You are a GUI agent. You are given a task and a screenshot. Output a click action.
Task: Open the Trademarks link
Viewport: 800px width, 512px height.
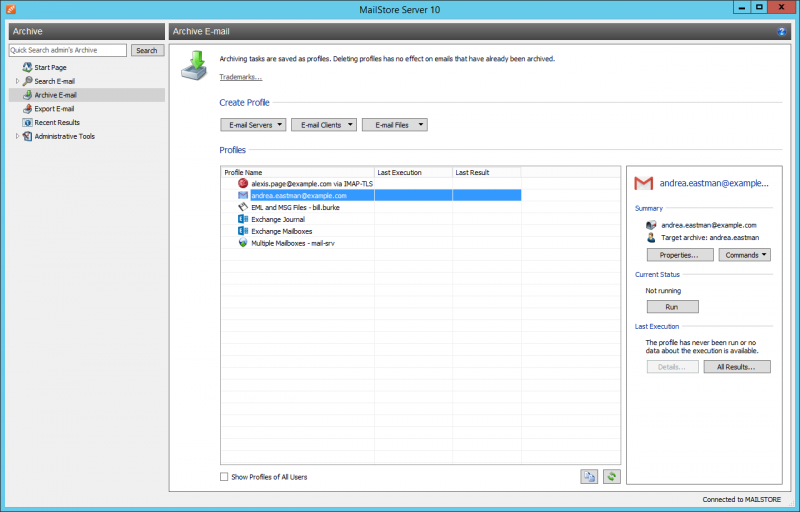241,77
